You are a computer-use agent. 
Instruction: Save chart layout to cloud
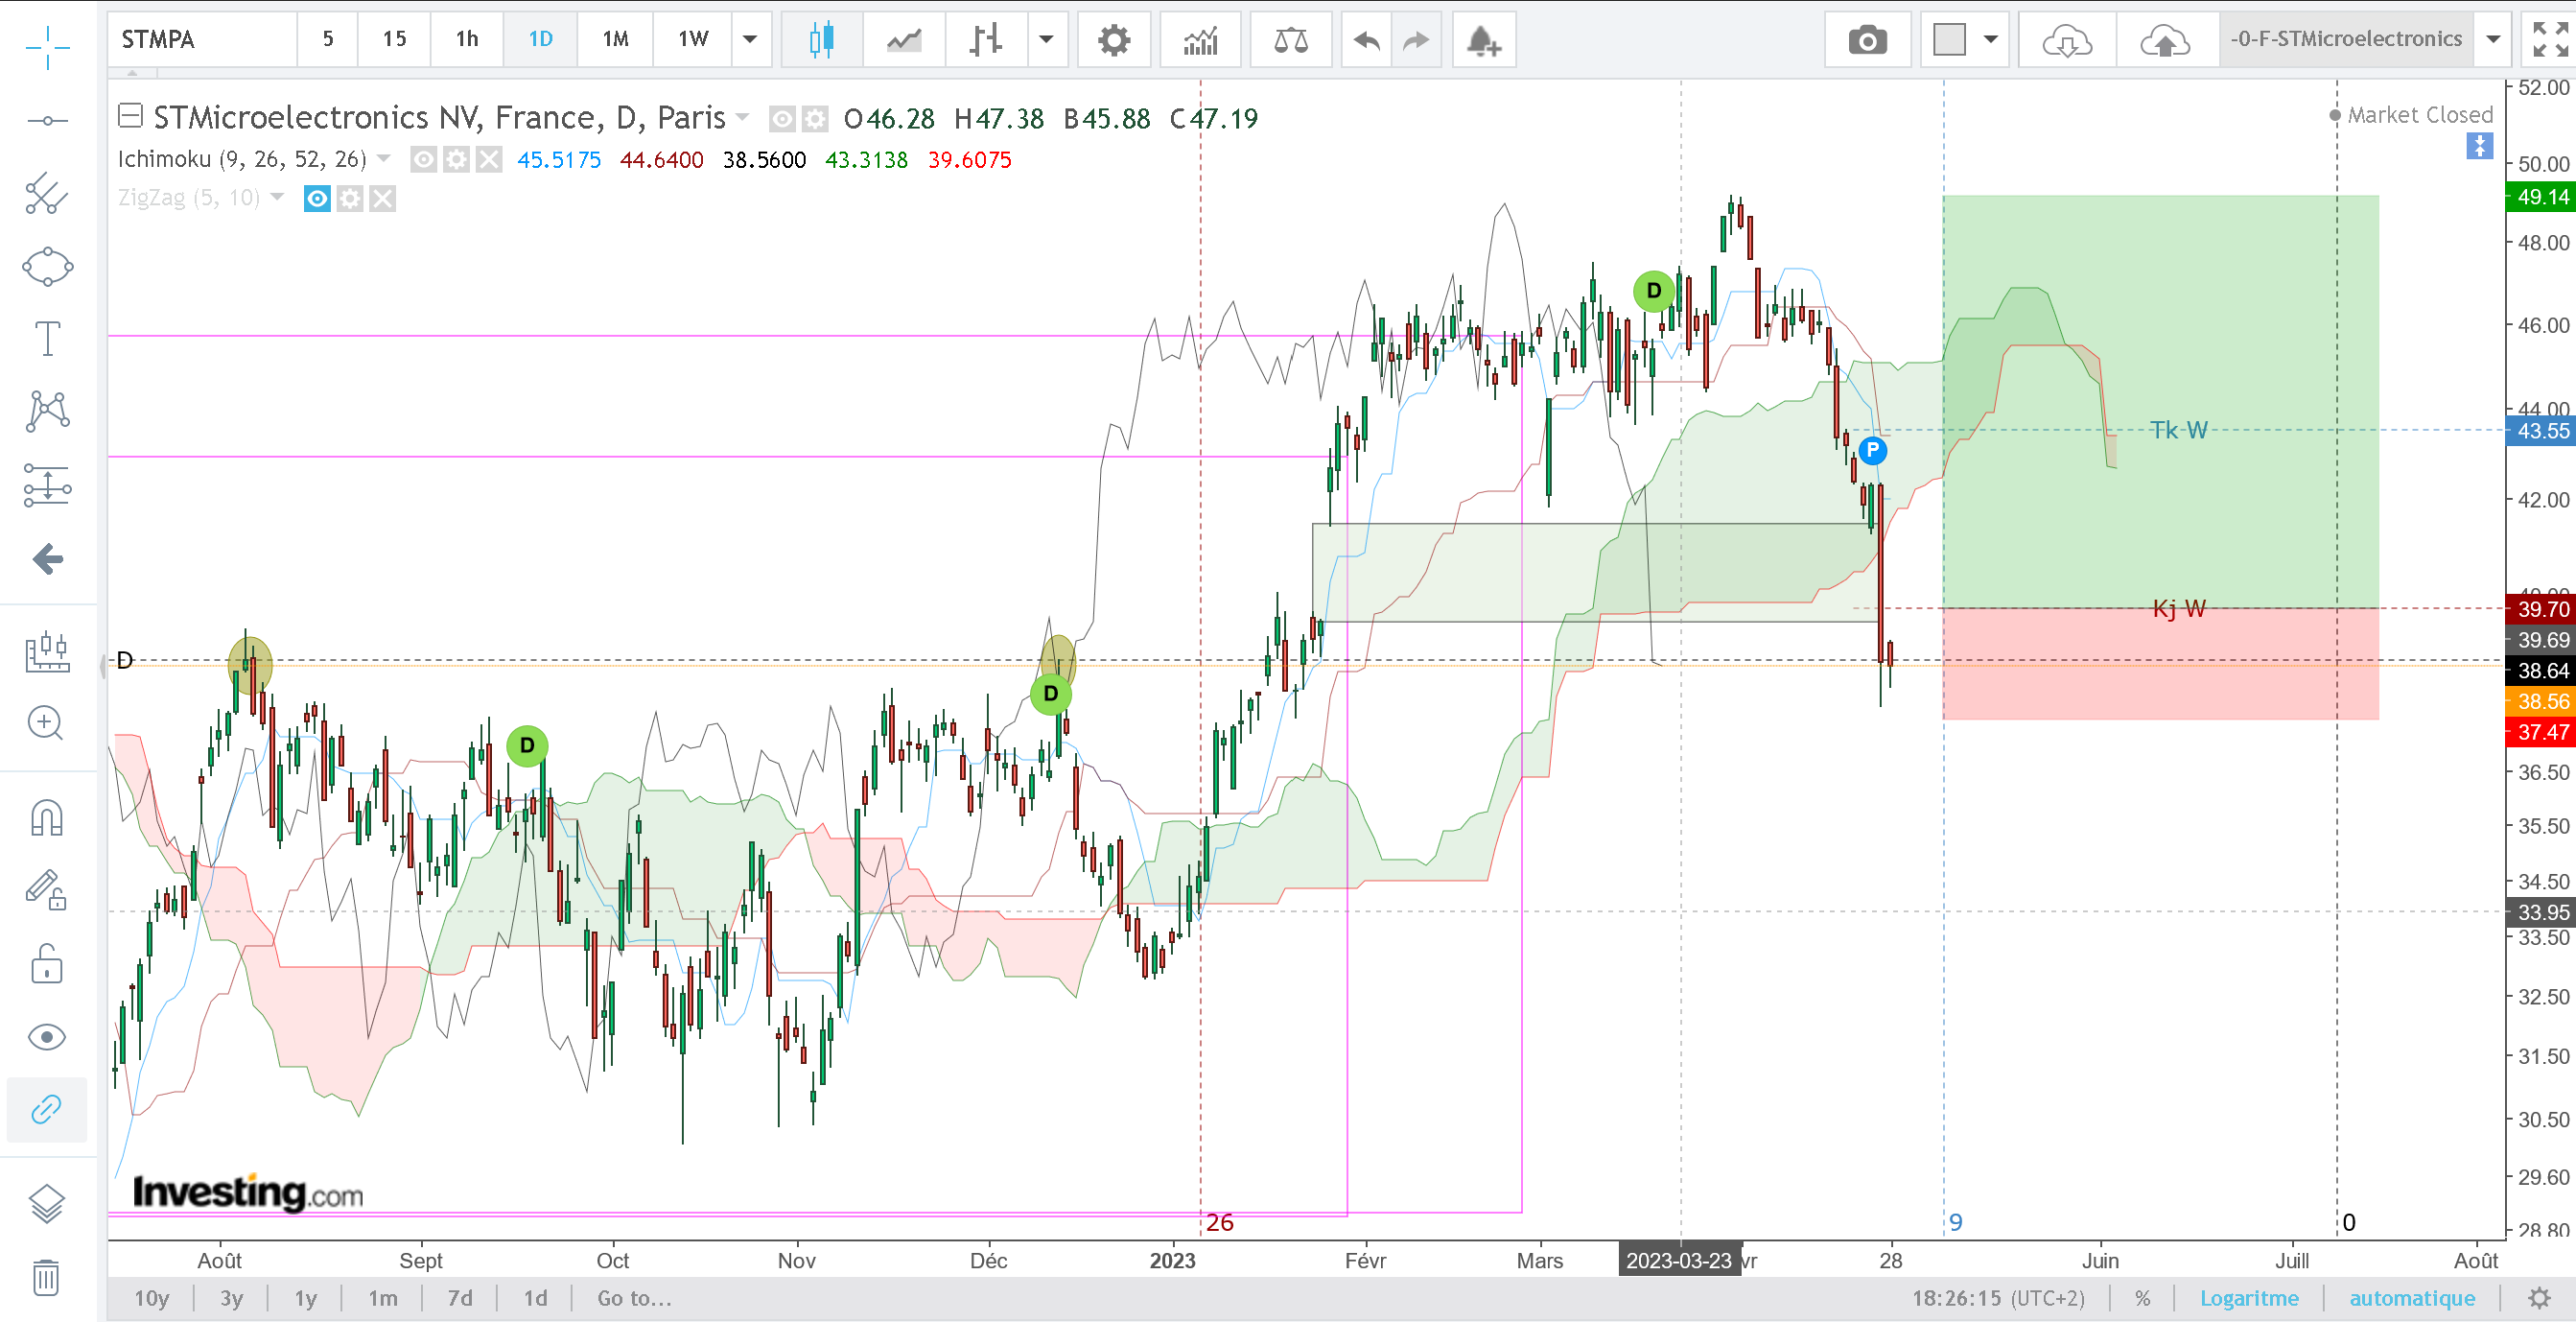2165,40
